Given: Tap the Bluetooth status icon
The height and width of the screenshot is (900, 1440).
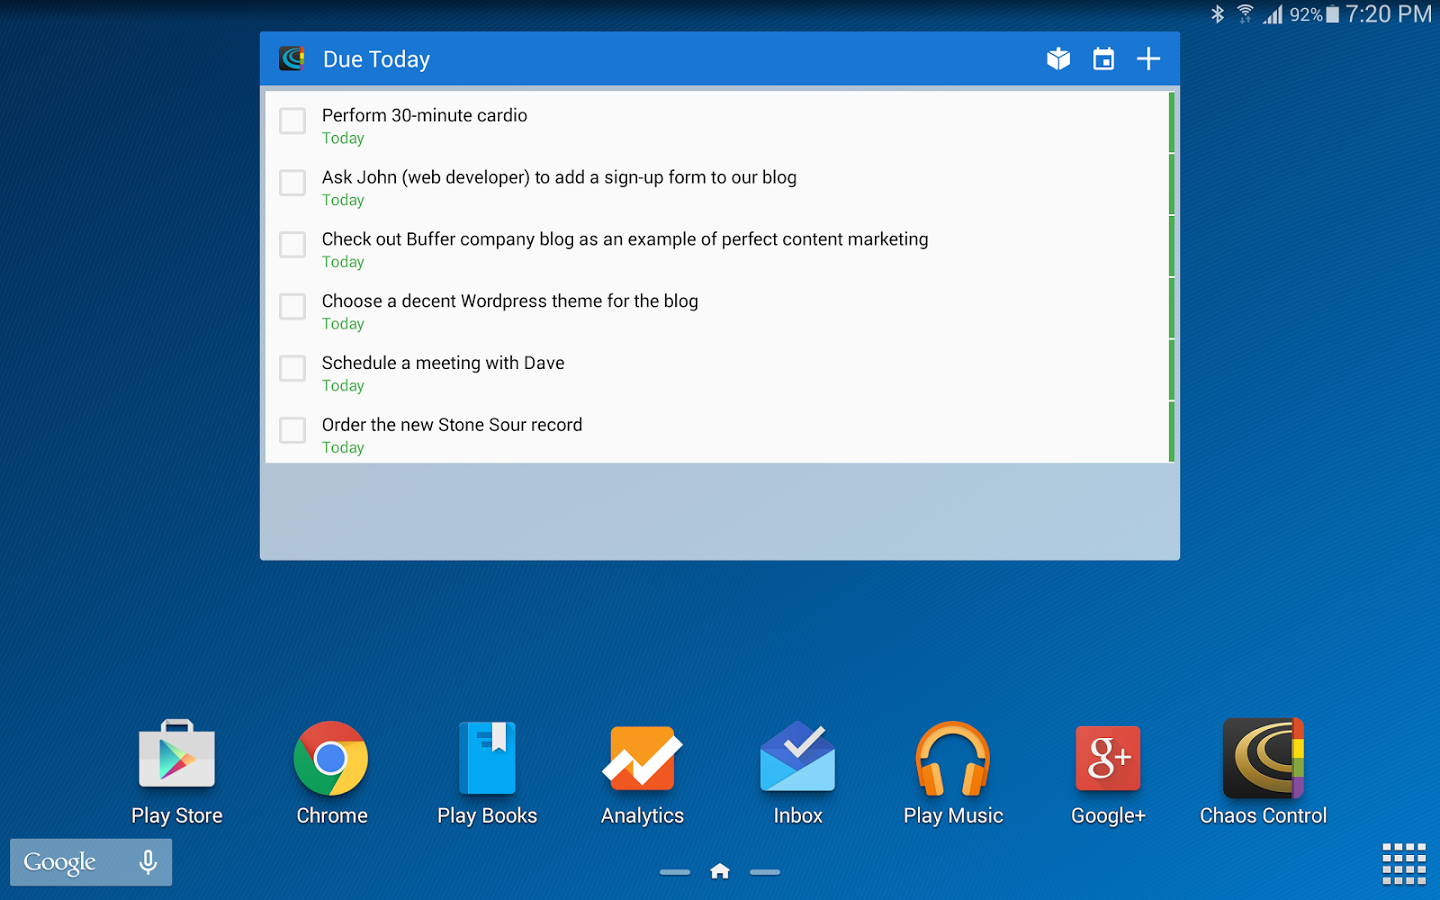Looking at the screenshot, I should 1217,14.
